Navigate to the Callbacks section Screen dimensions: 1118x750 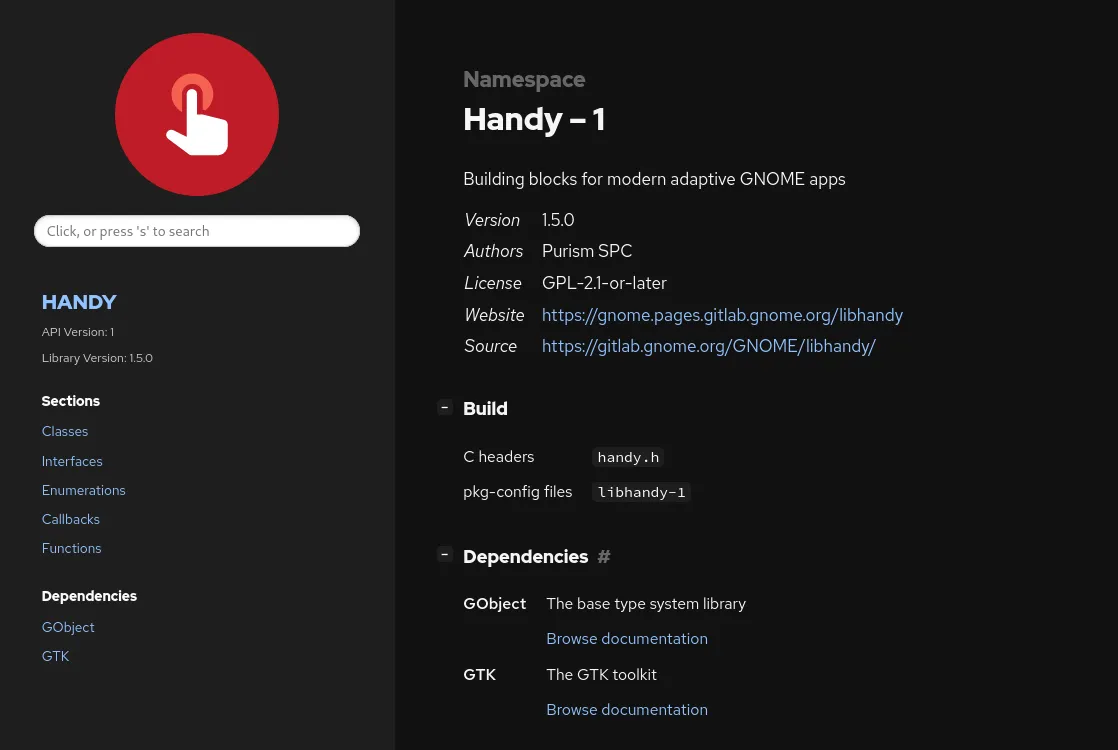[71, 519]
